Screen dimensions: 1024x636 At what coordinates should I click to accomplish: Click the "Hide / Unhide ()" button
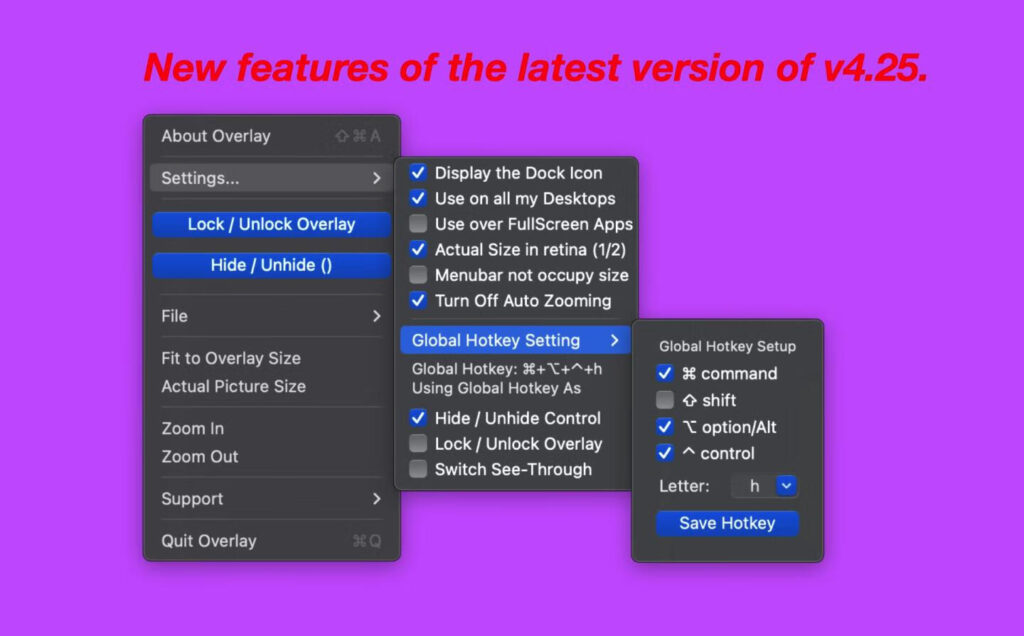tap(270, 266)
